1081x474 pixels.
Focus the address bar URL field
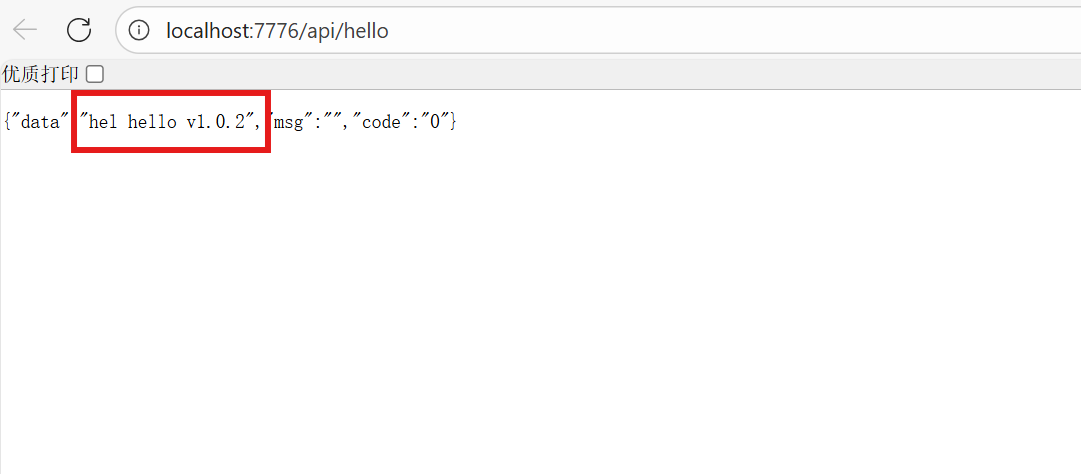pos(600,31)
